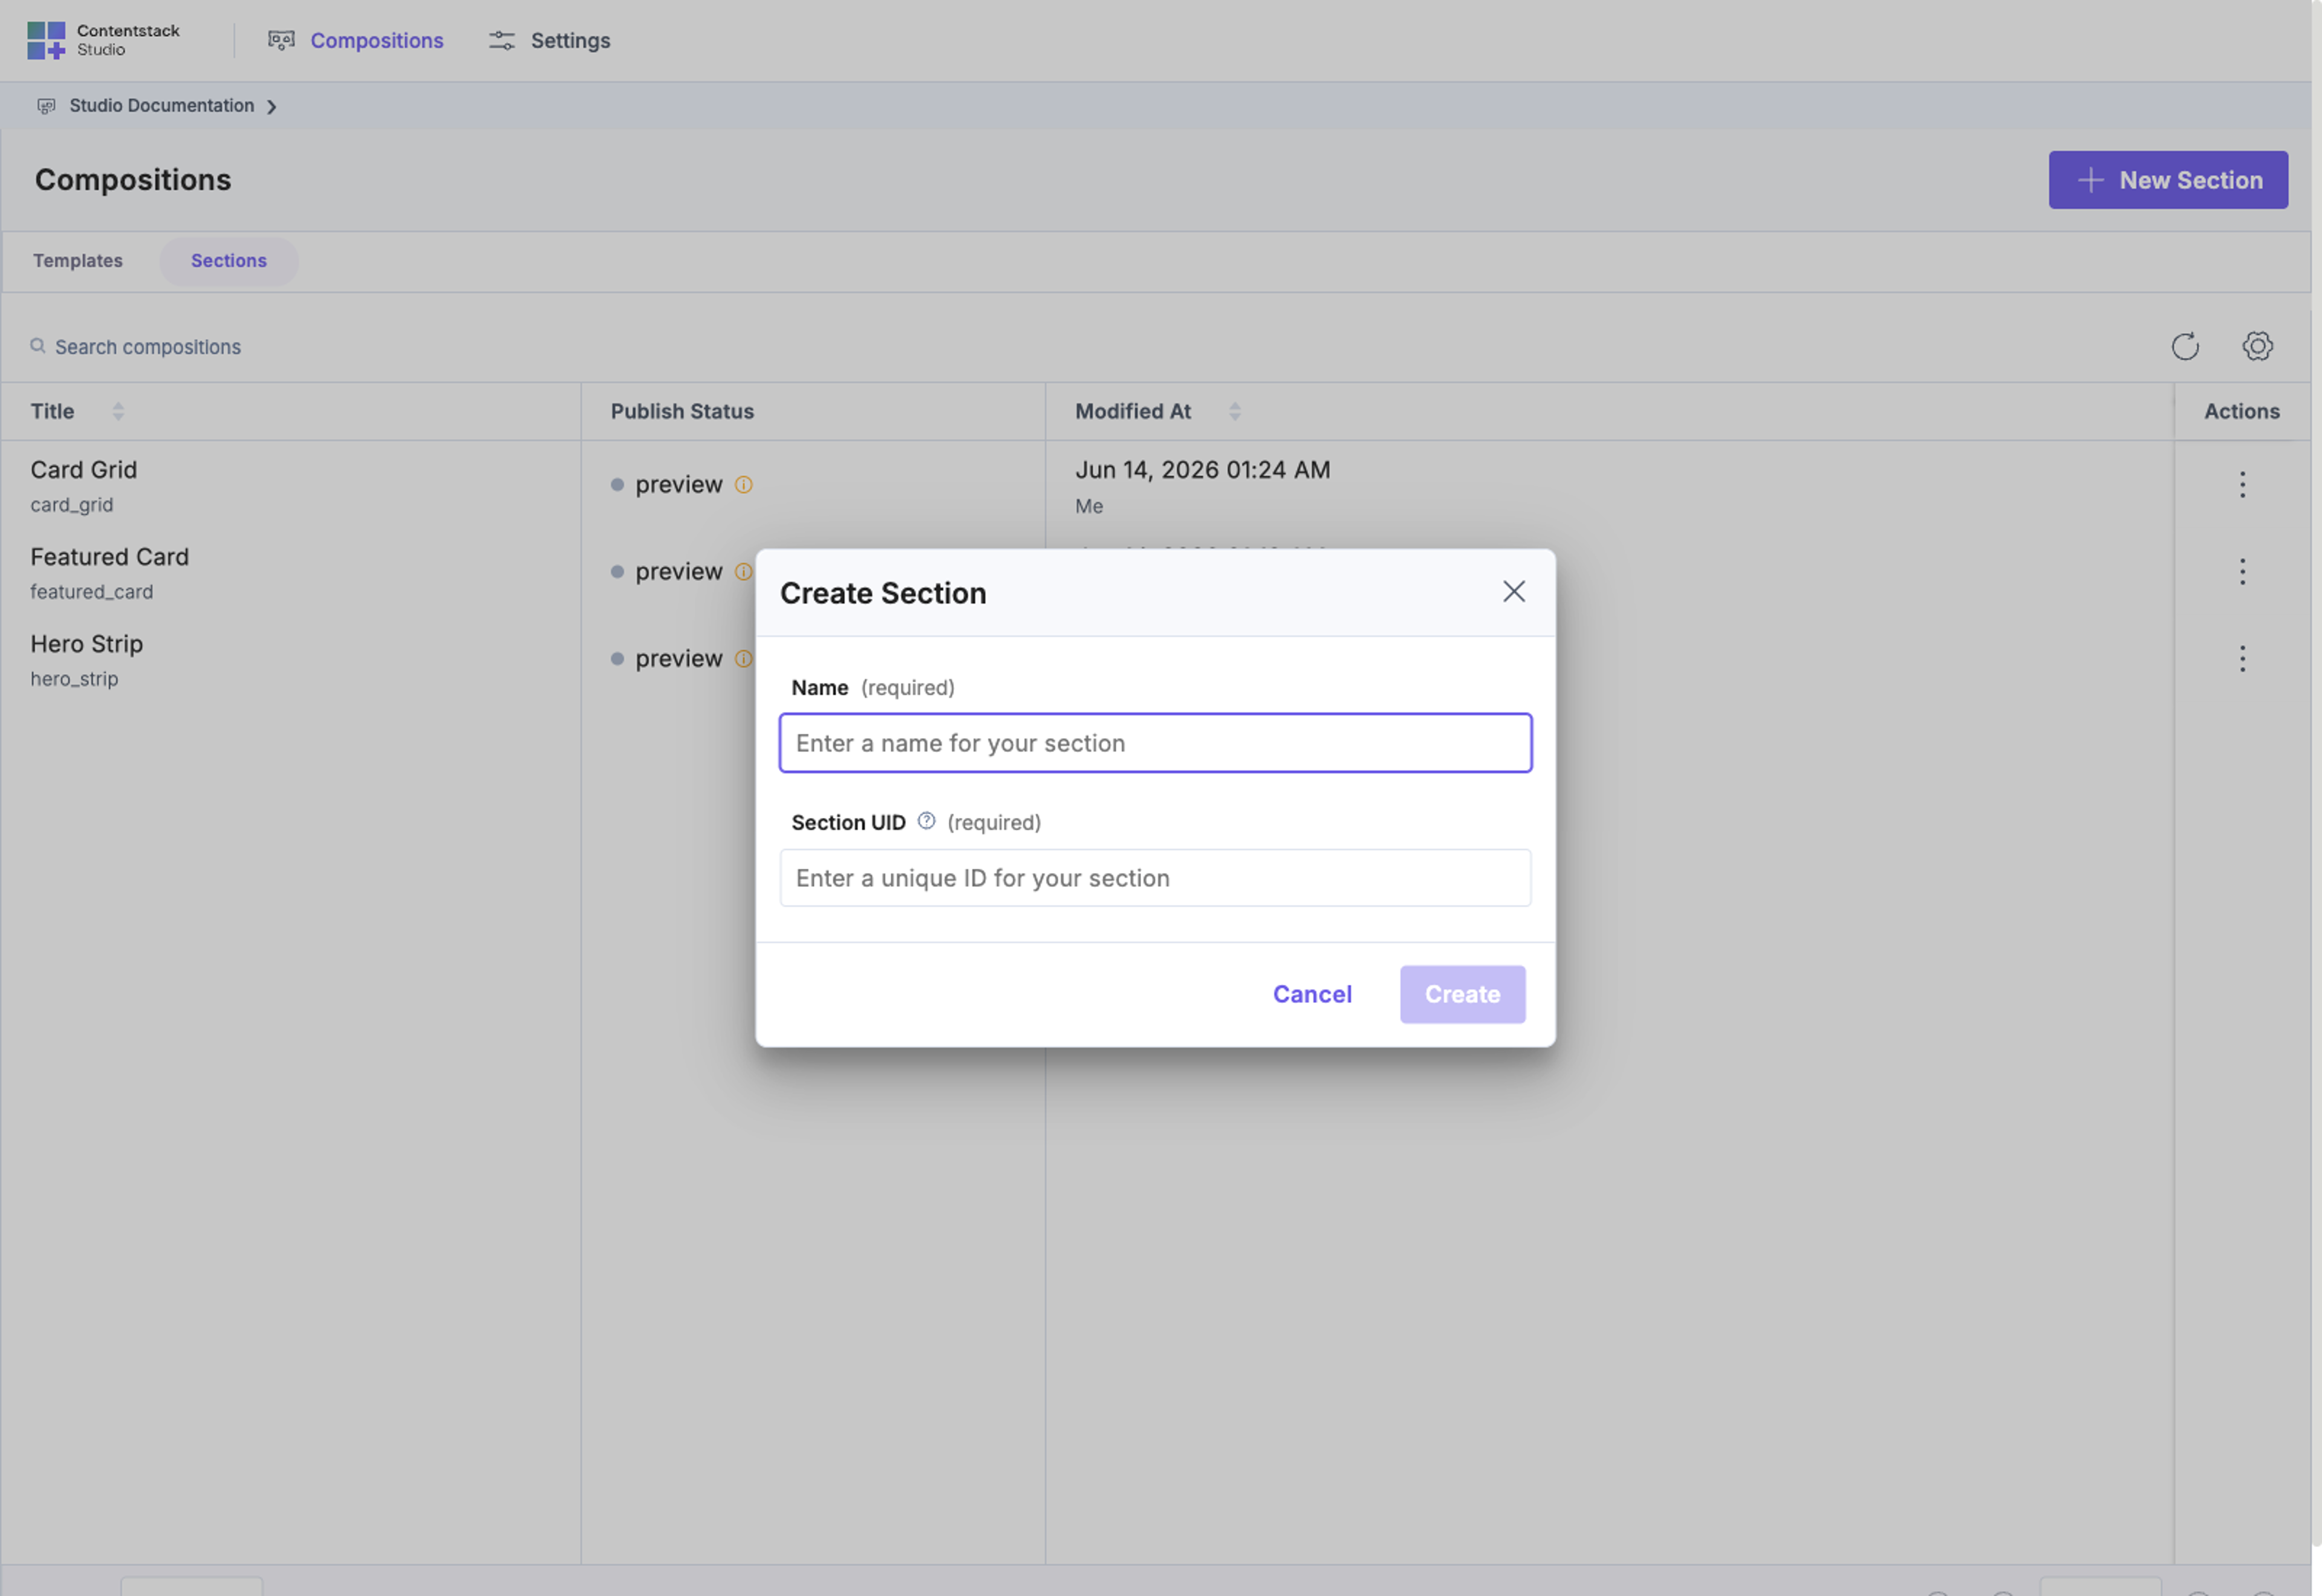Open Featured Card row actions menu
Screen dimensions: 2322x1596
pyautogui.click(x=2241, y=571)
